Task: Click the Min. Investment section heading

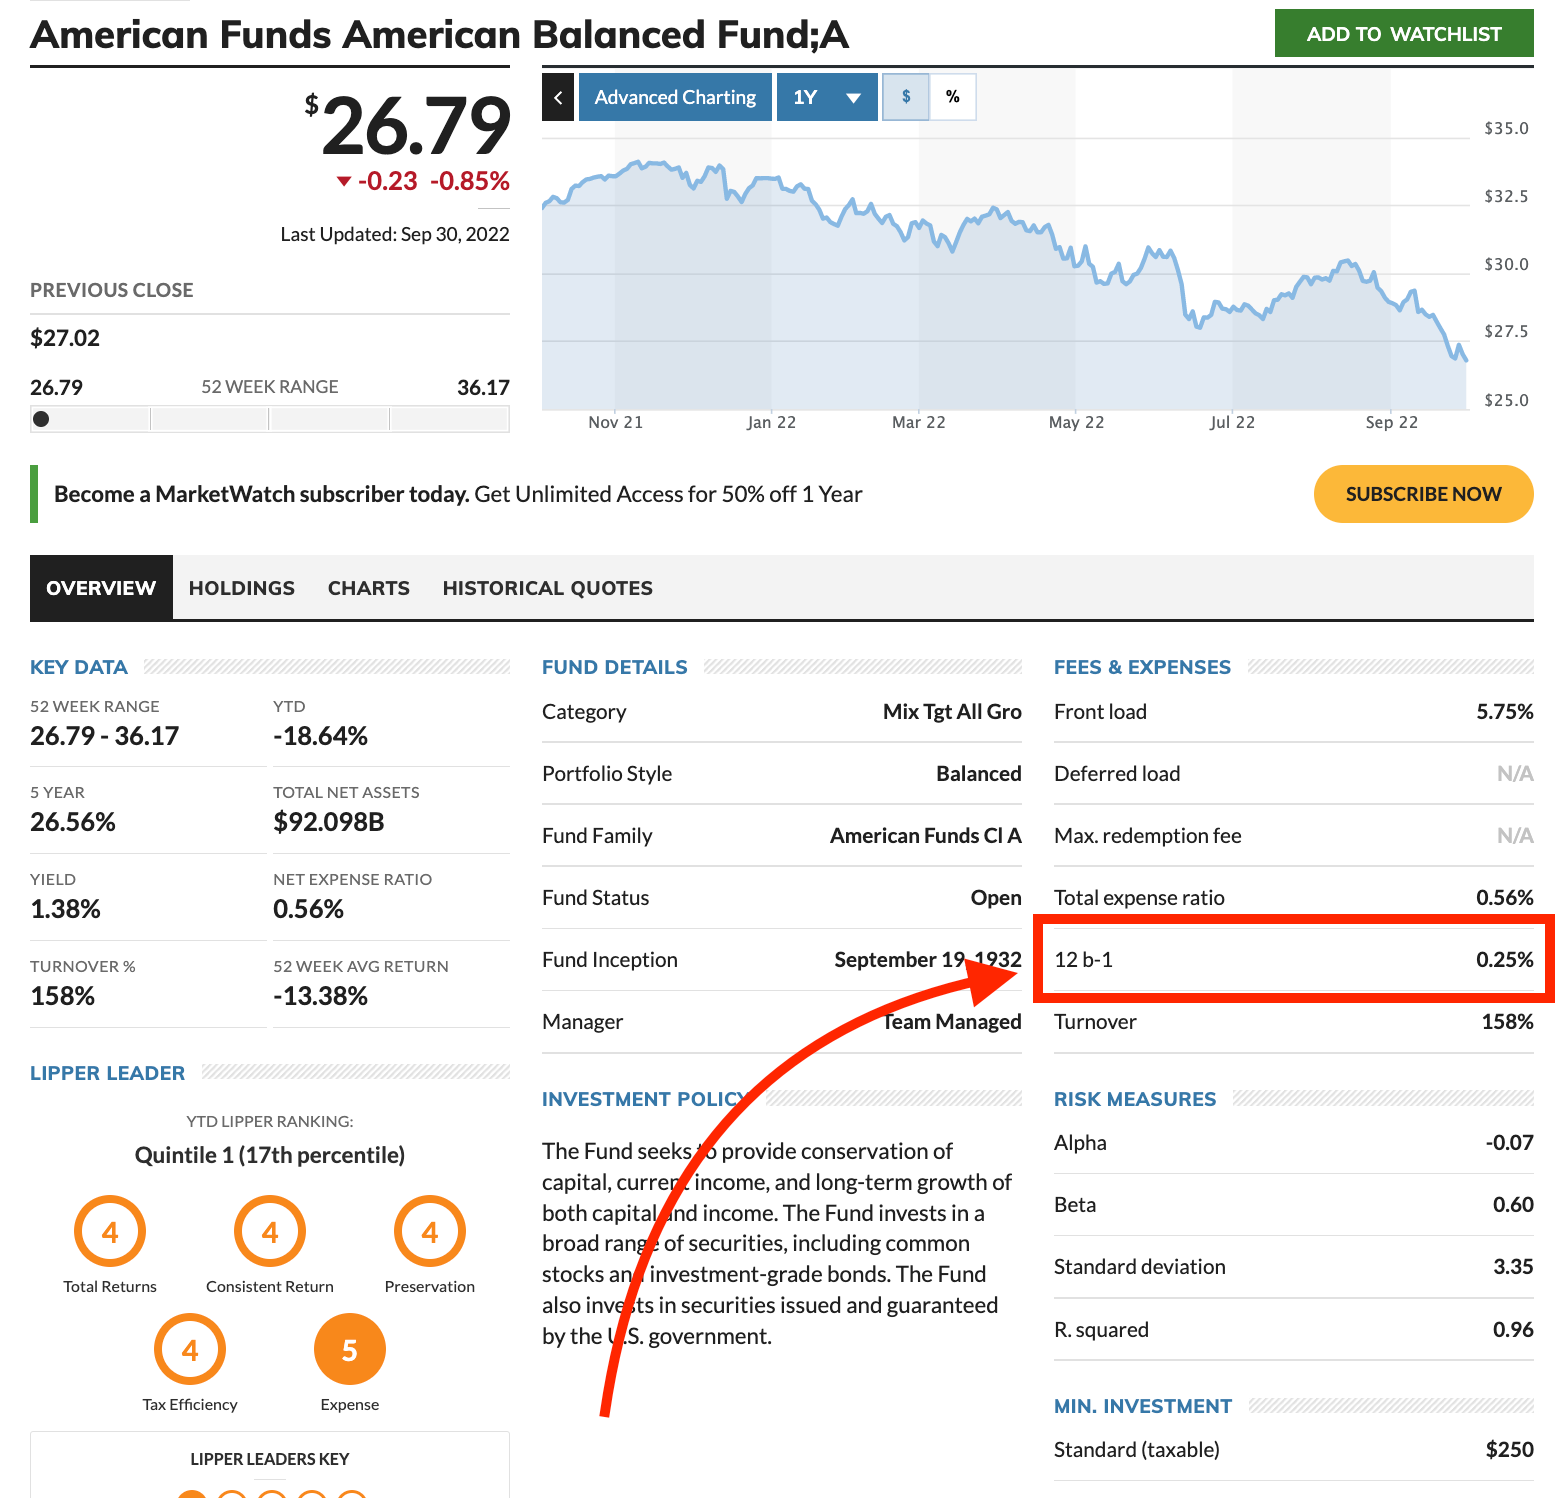Action: pos(1143,1406)
